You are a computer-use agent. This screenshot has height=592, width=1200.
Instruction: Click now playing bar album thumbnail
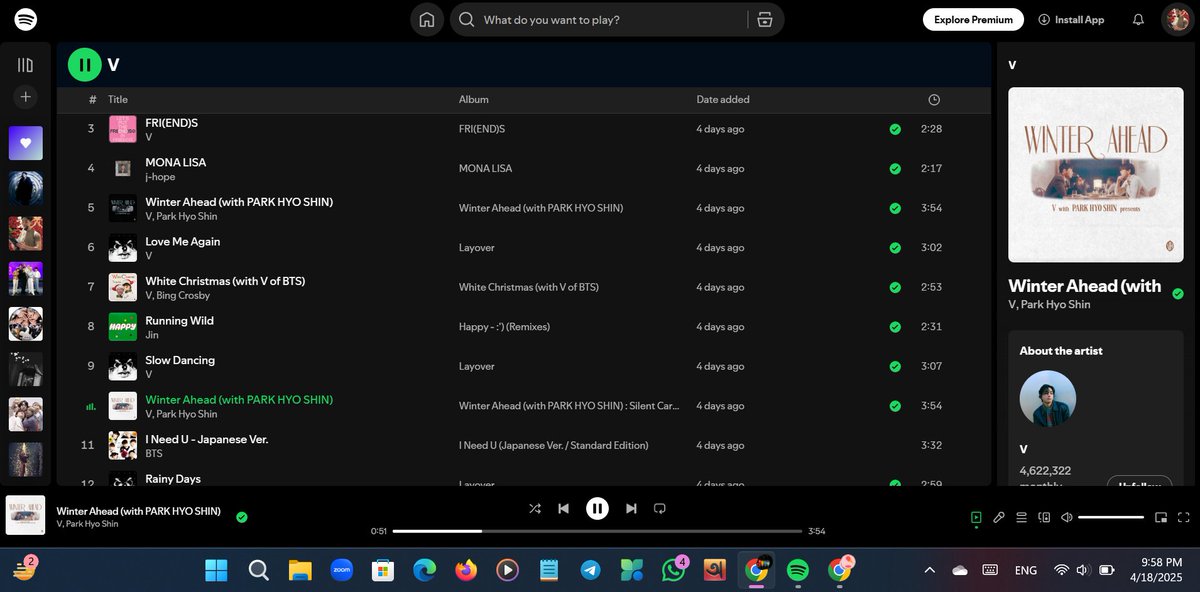[26, 516]
